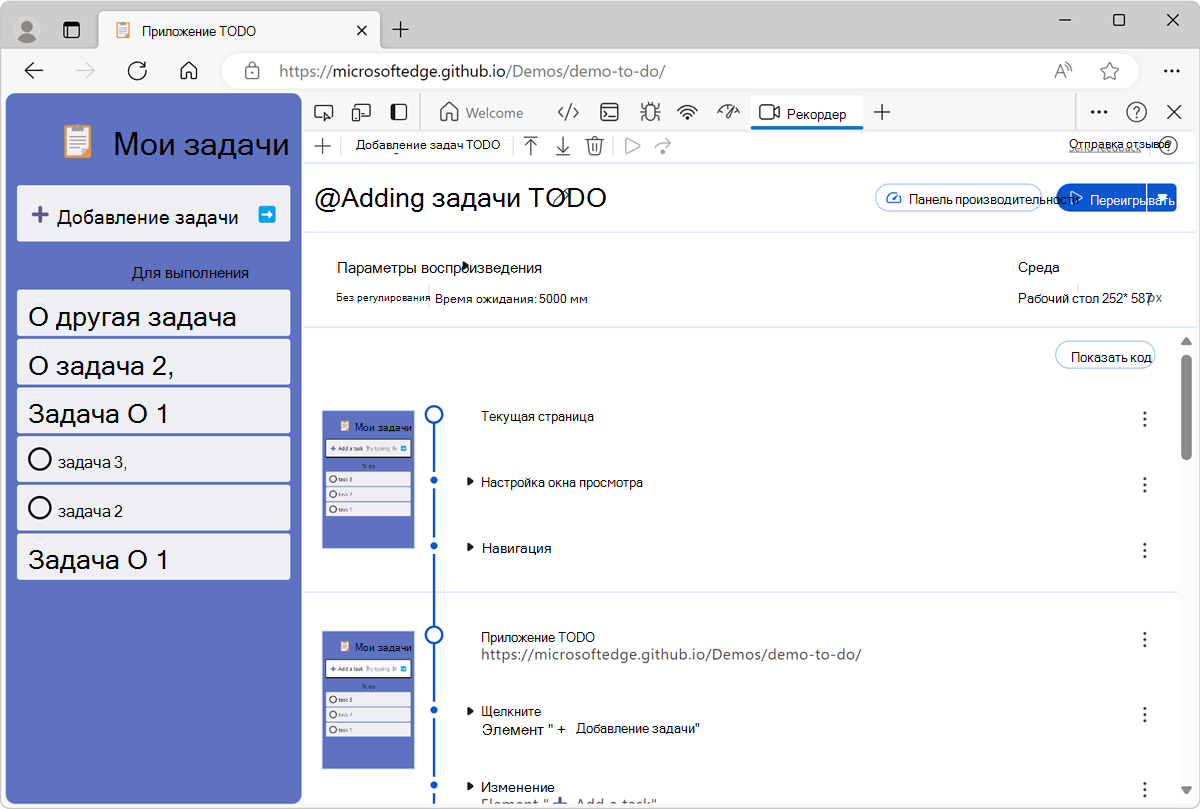
Task: Check the О другая задача item
Action: (153, 316)
